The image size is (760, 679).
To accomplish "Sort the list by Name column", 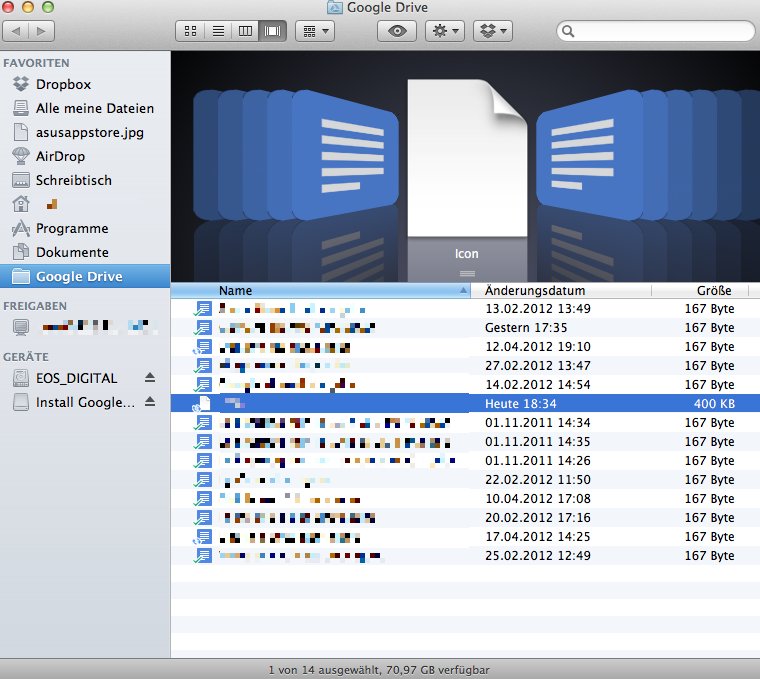I will (320, 290).
